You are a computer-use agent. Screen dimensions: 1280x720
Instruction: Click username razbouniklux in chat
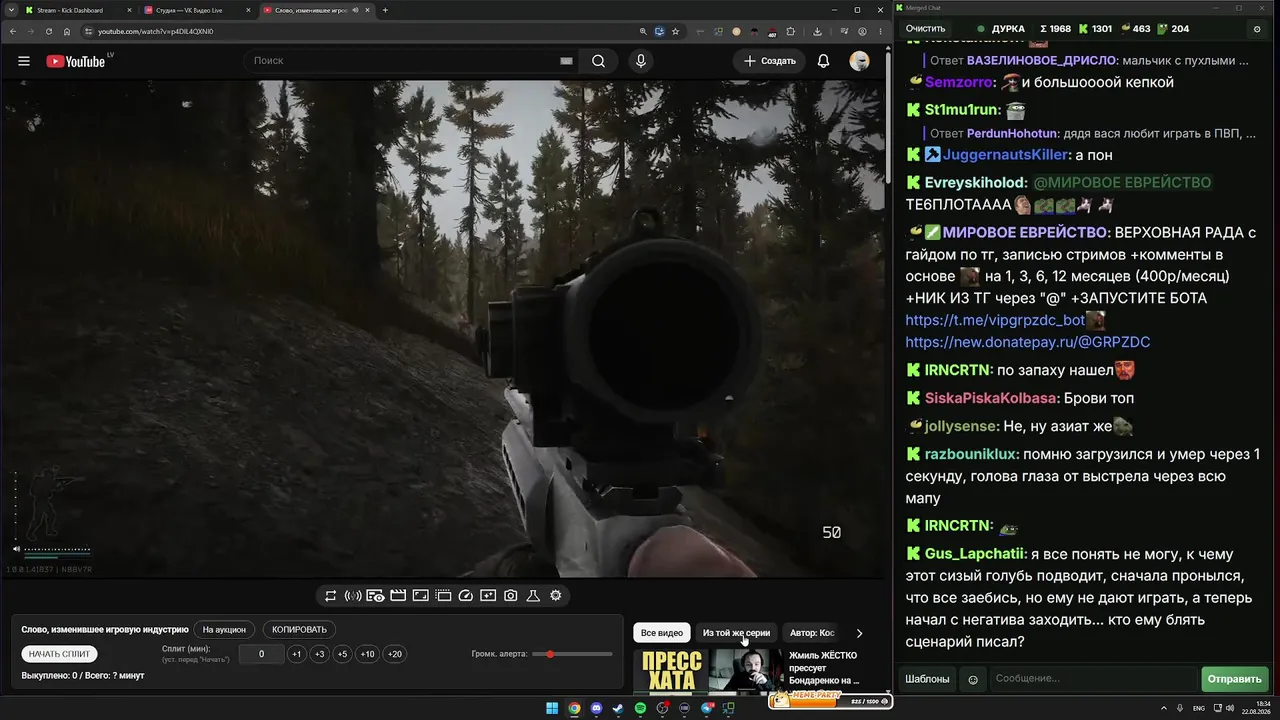(971, 454)
